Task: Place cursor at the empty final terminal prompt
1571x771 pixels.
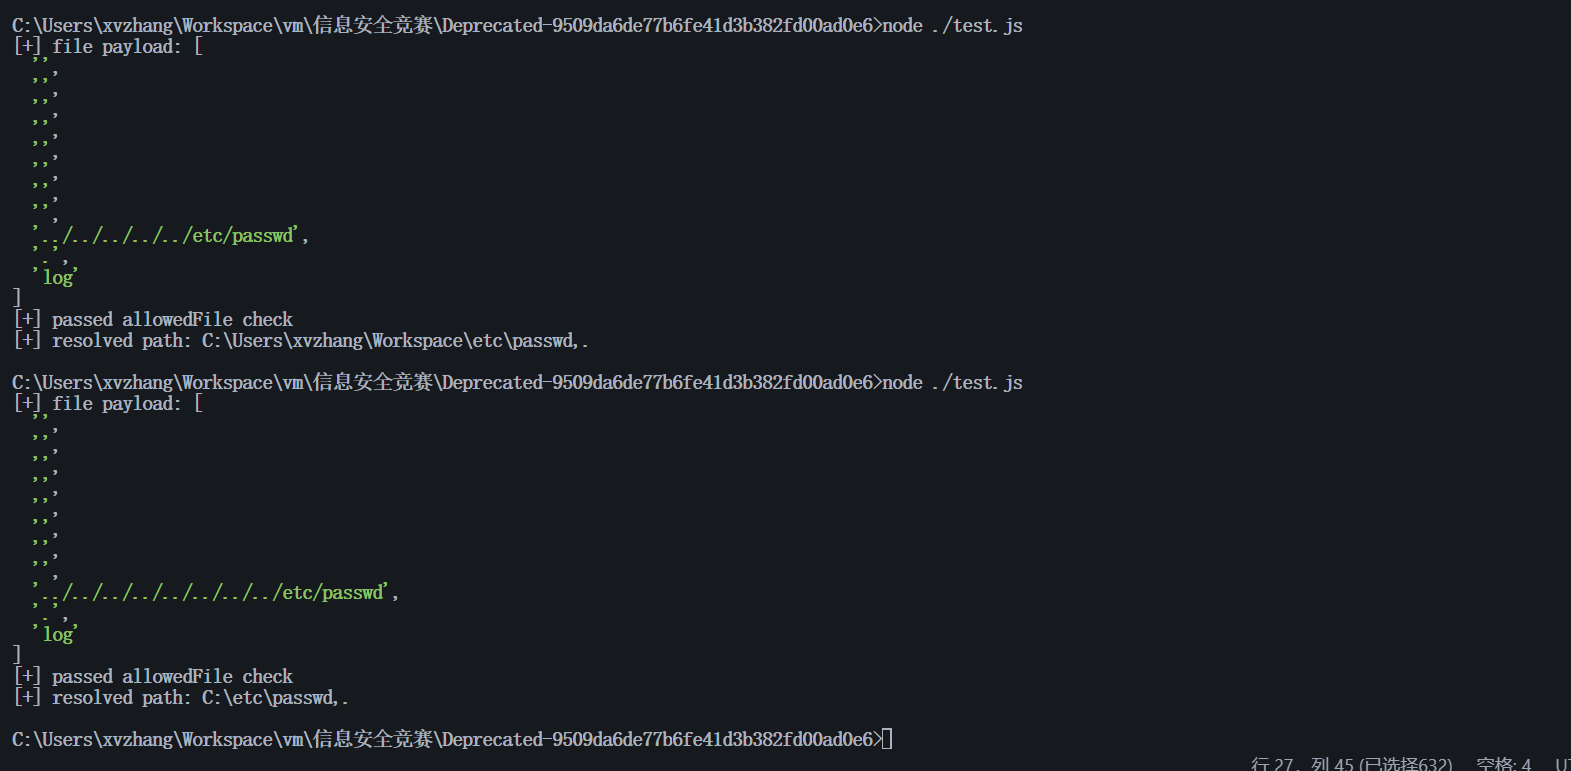Action: 888,739
